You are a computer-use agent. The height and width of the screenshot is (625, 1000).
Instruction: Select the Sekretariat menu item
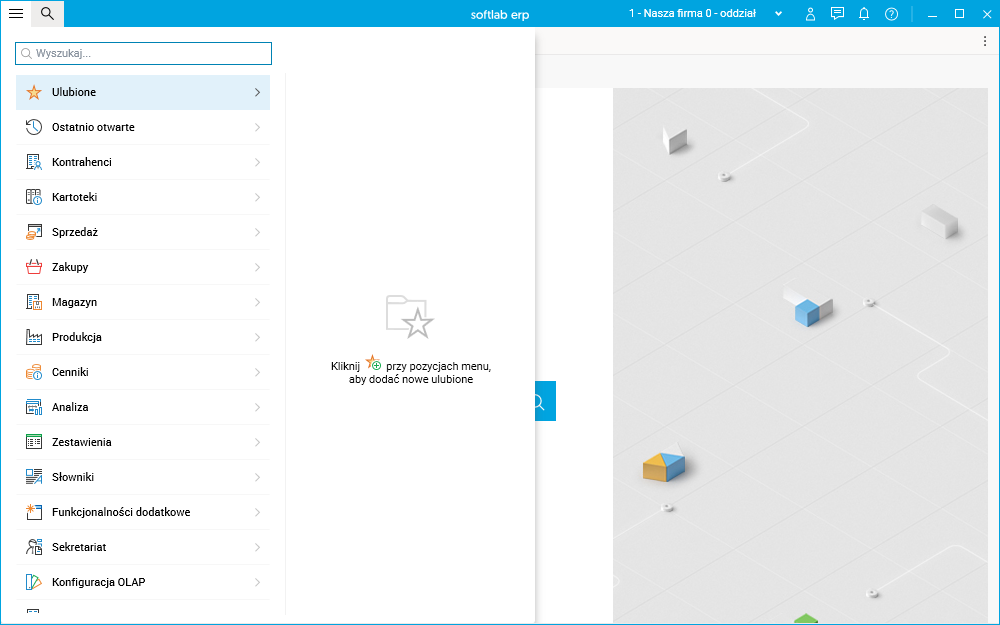click(x=143, y=547)
